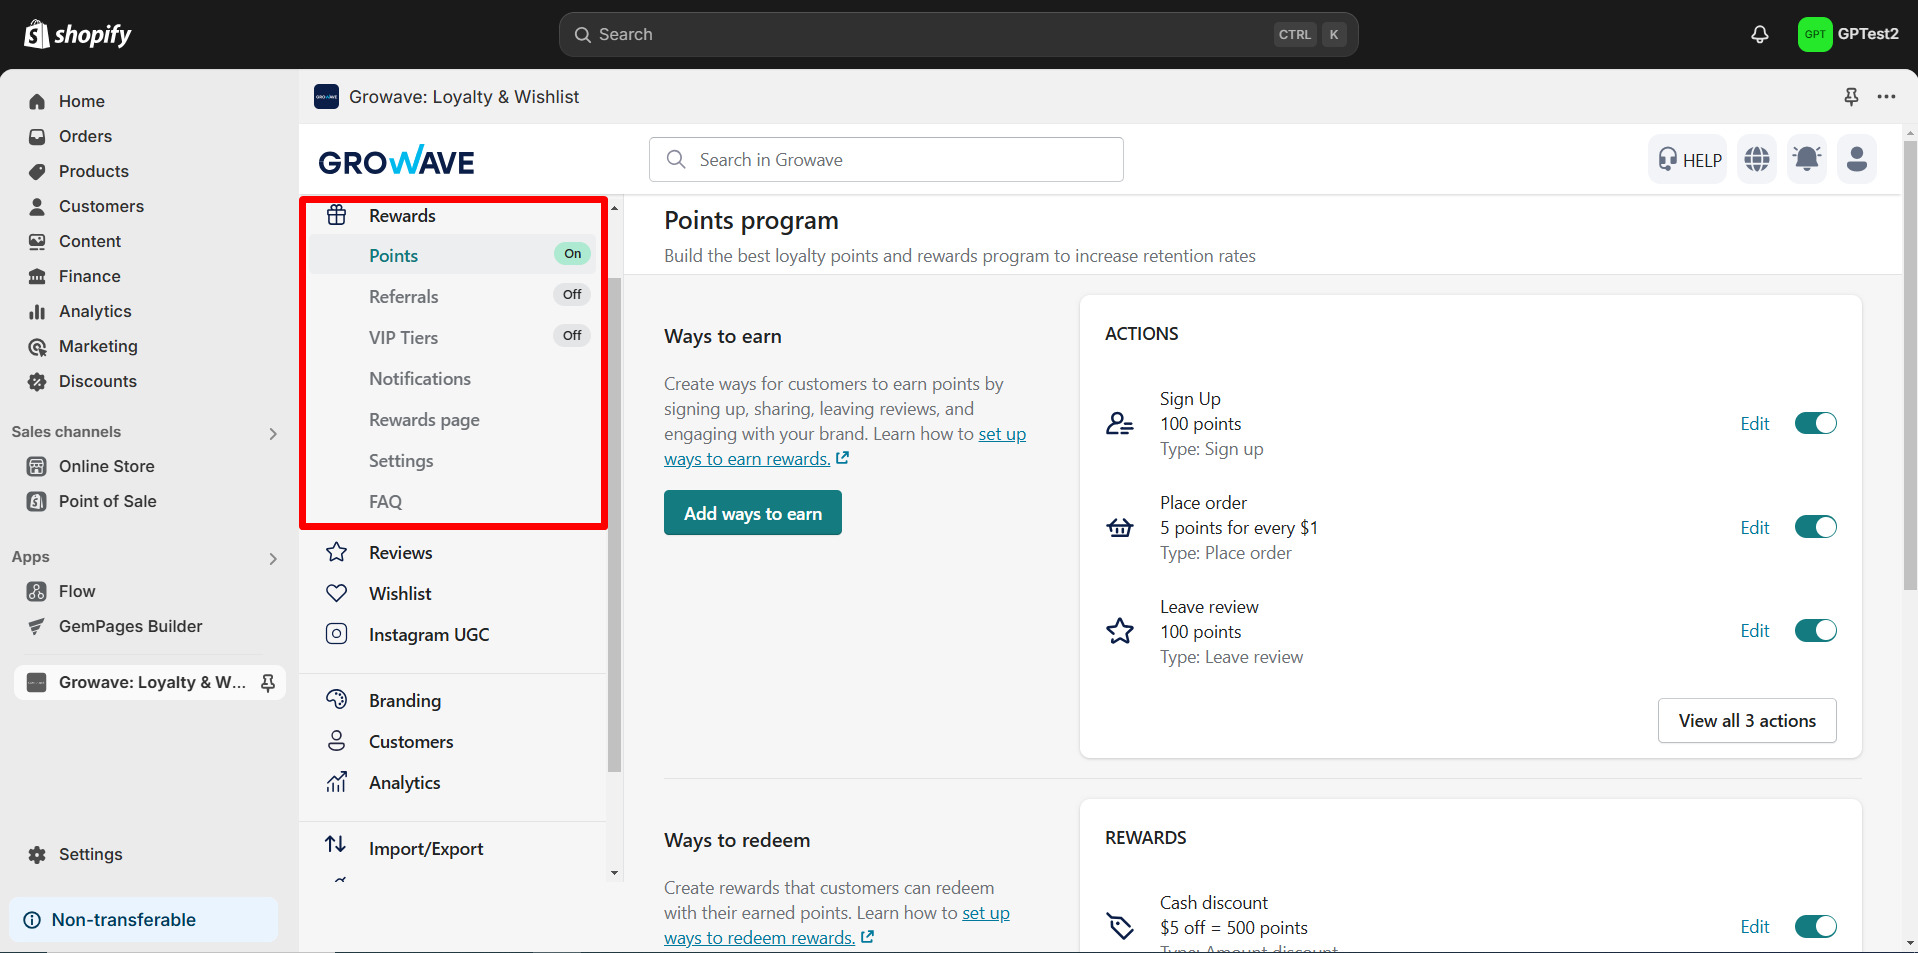Edit the Cash discount reward

point(1755,927)
